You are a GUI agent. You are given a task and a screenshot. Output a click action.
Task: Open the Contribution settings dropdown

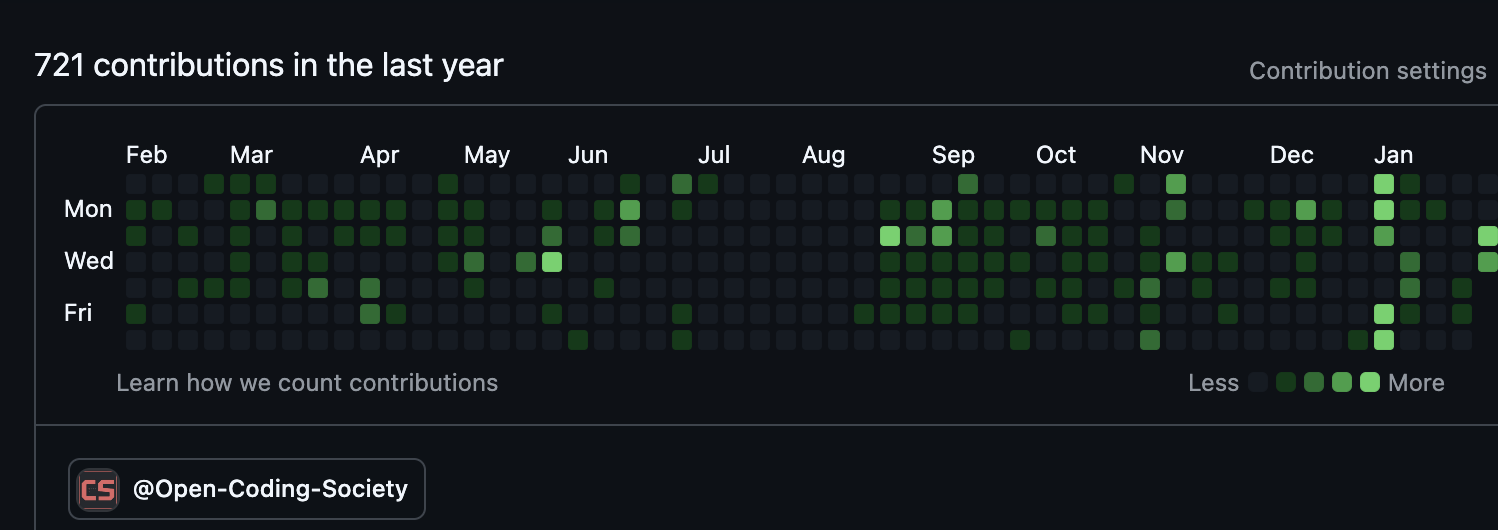(x=1367, y=71)
